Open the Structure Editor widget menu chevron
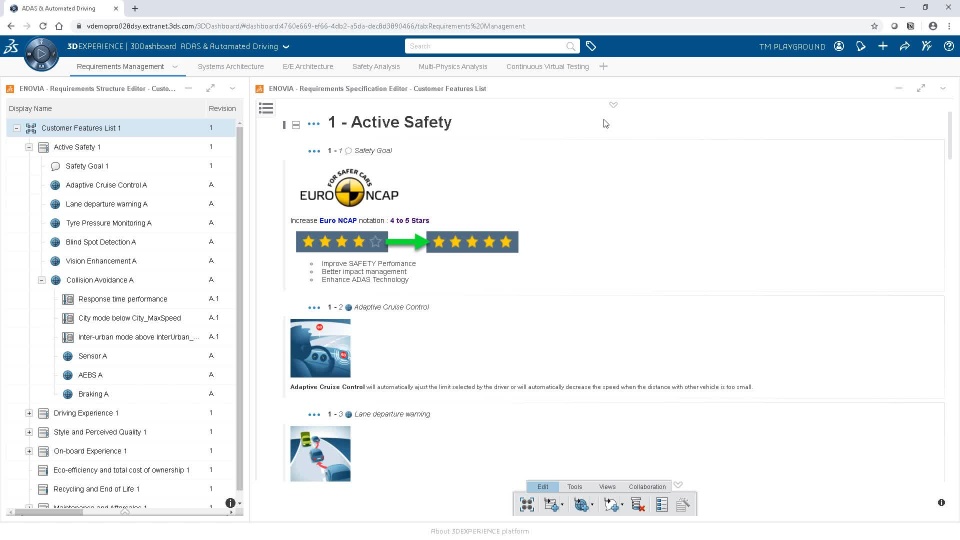This screenshot has width=960, height=540. [x=233, y=88]
